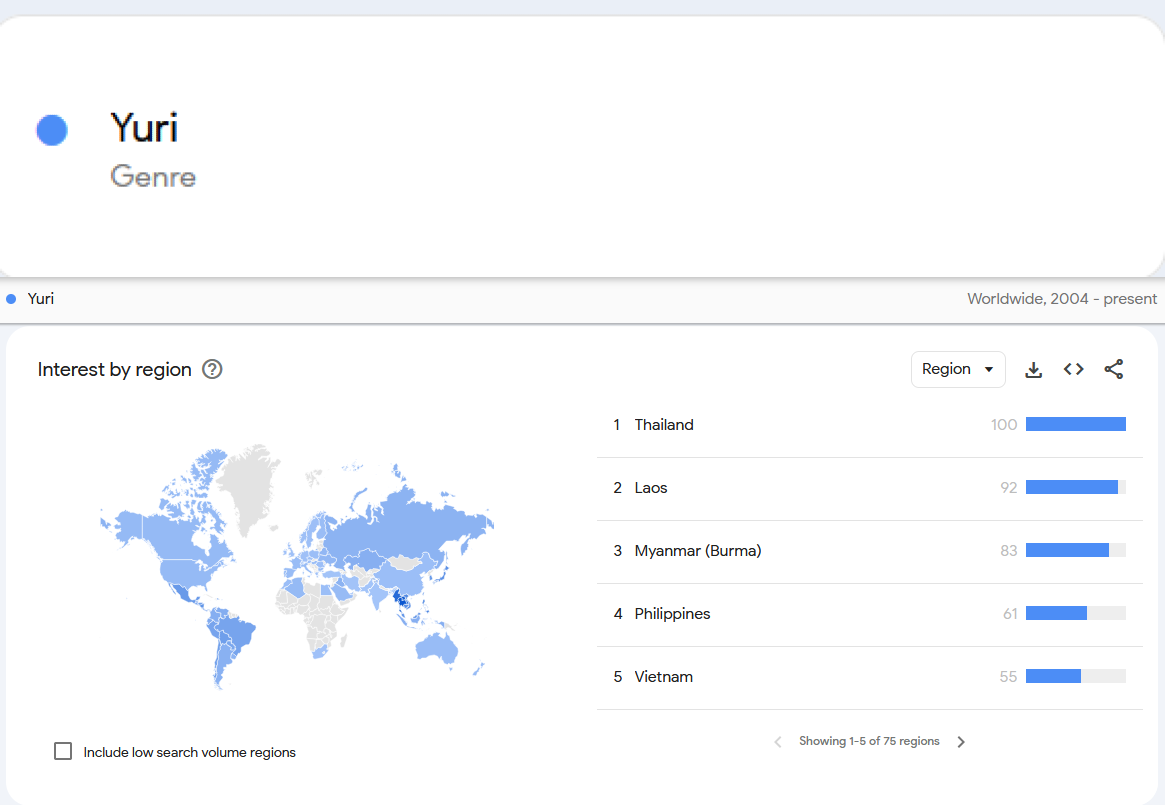Viewport: 1165px width, 805px height.
Task: Go to previous page of regions
Action: 778,742
